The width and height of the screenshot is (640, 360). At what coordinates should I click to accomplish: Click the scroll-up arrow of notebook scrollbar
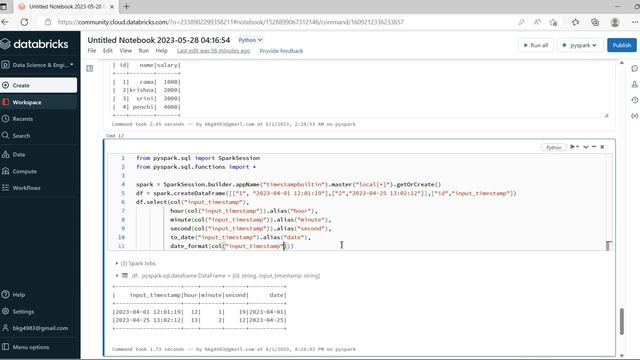tap(622, 63)
